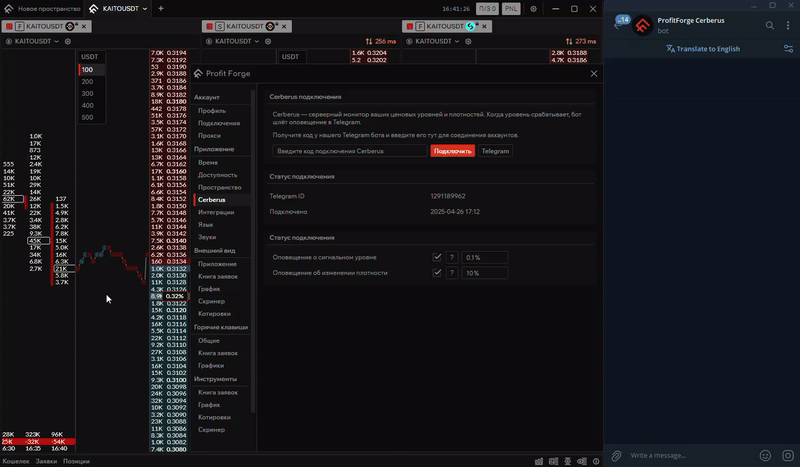The height and width of the screenshot is (467, 800).
Task: Click Translate to English in Telegram
Action: [x=703, y=49]
